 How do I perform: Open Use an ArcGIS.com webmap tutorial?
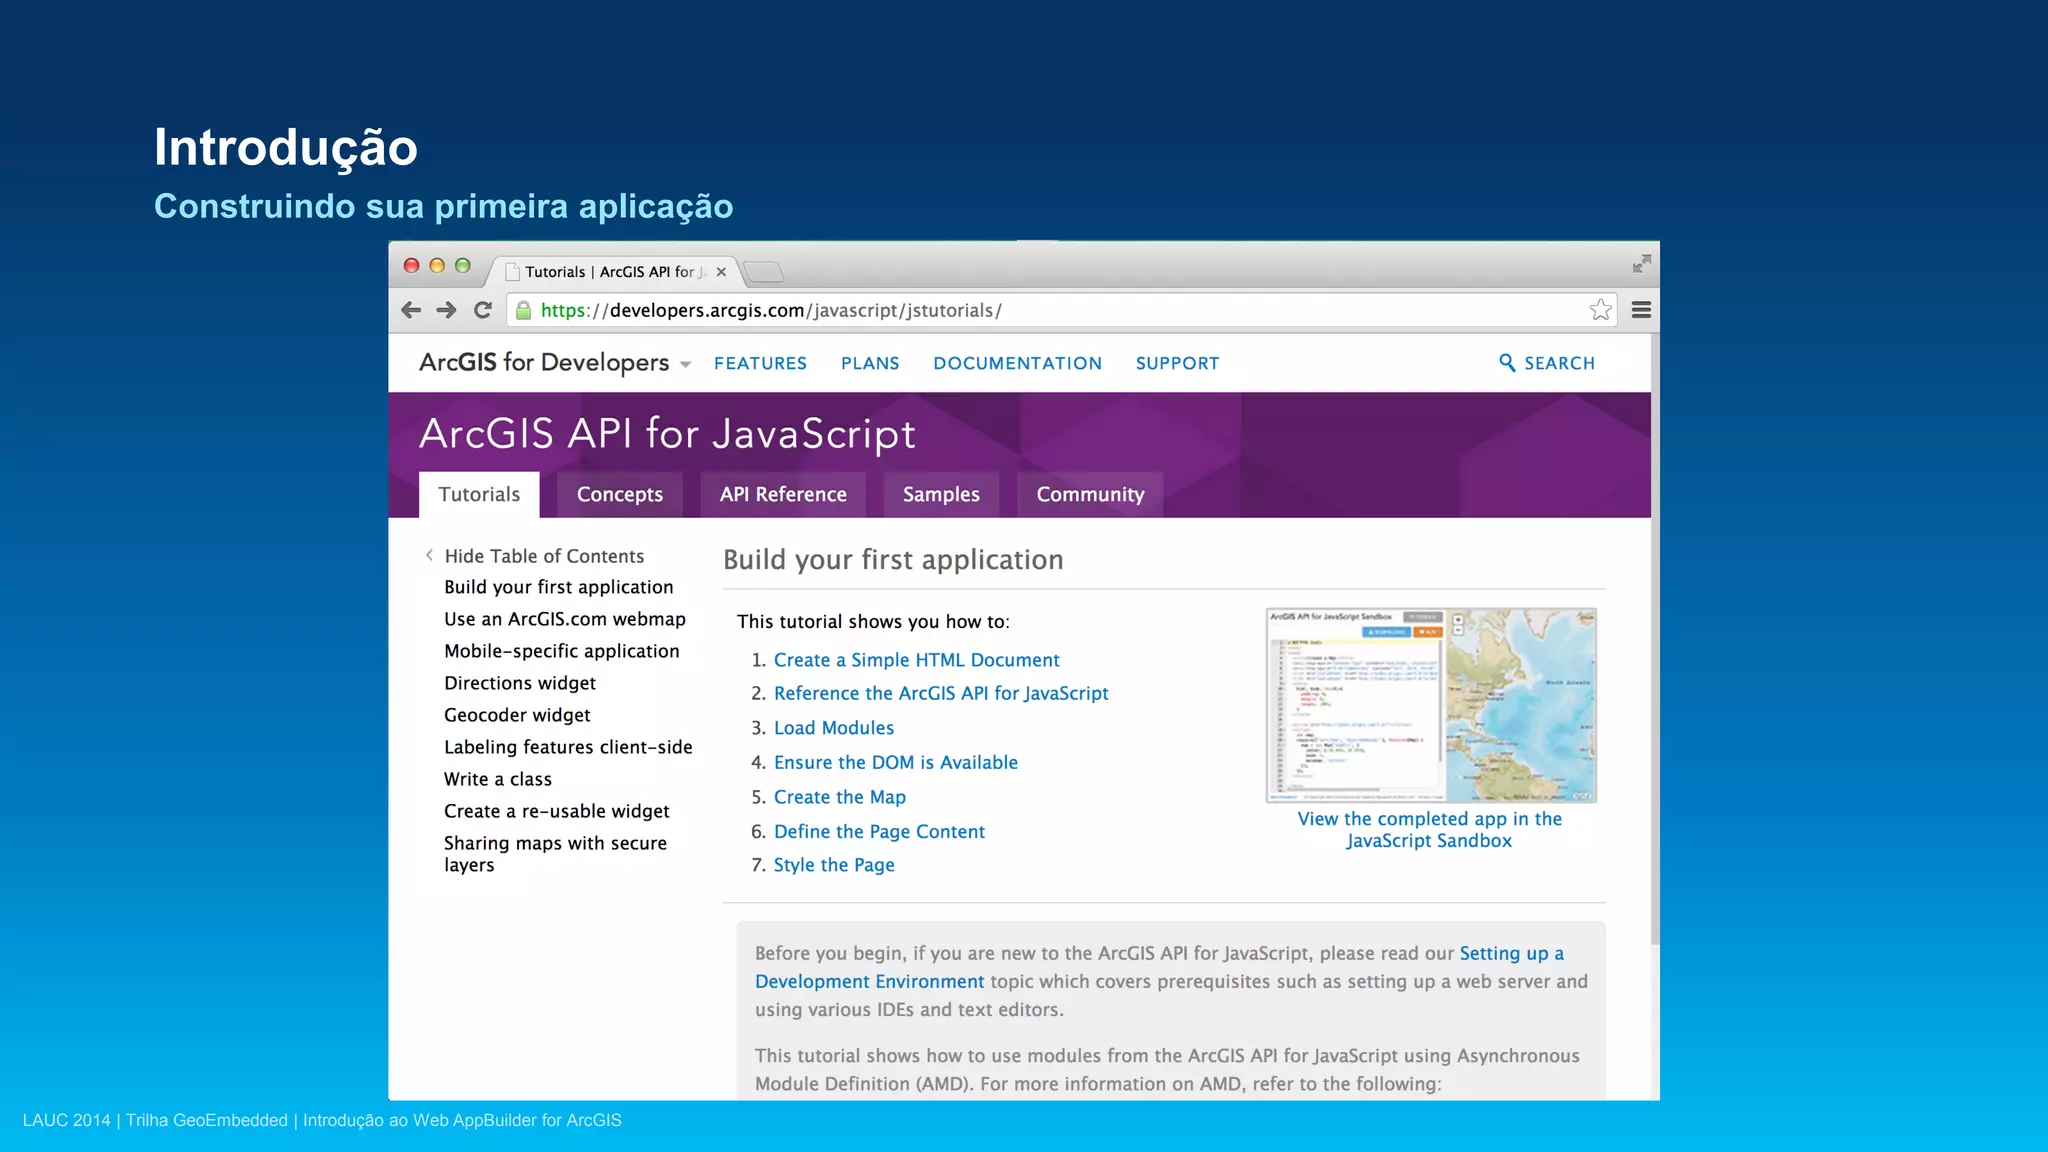[565, 619]
